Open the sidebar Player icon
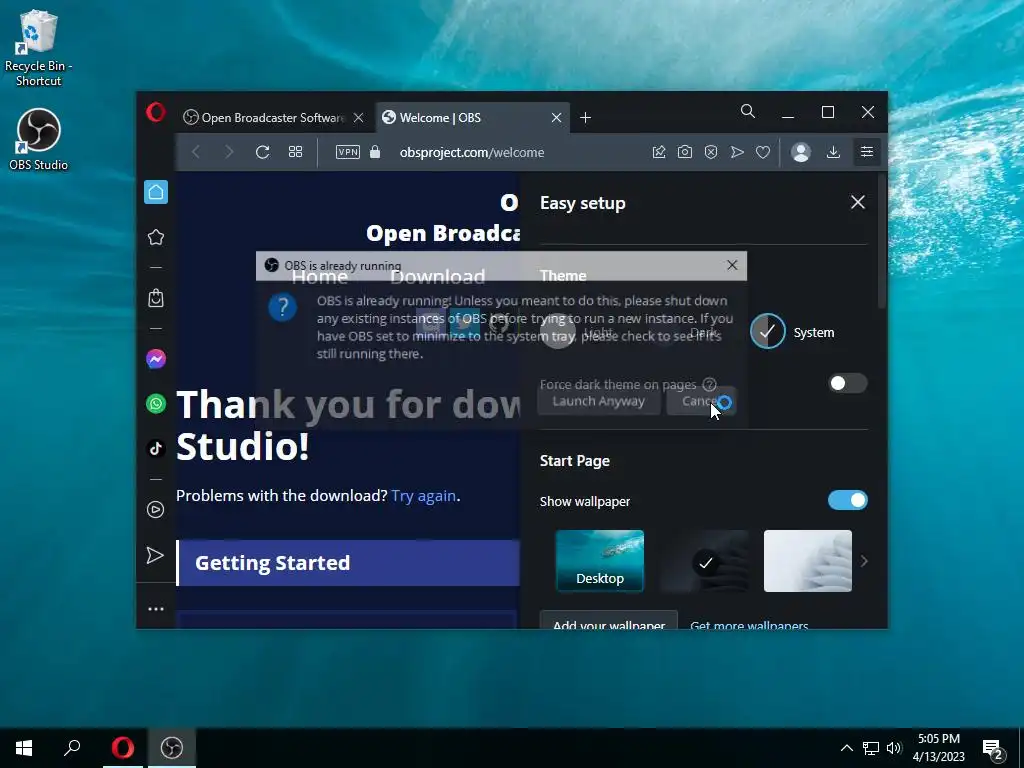Screen dimensions: 1024x768 (155, 509)
